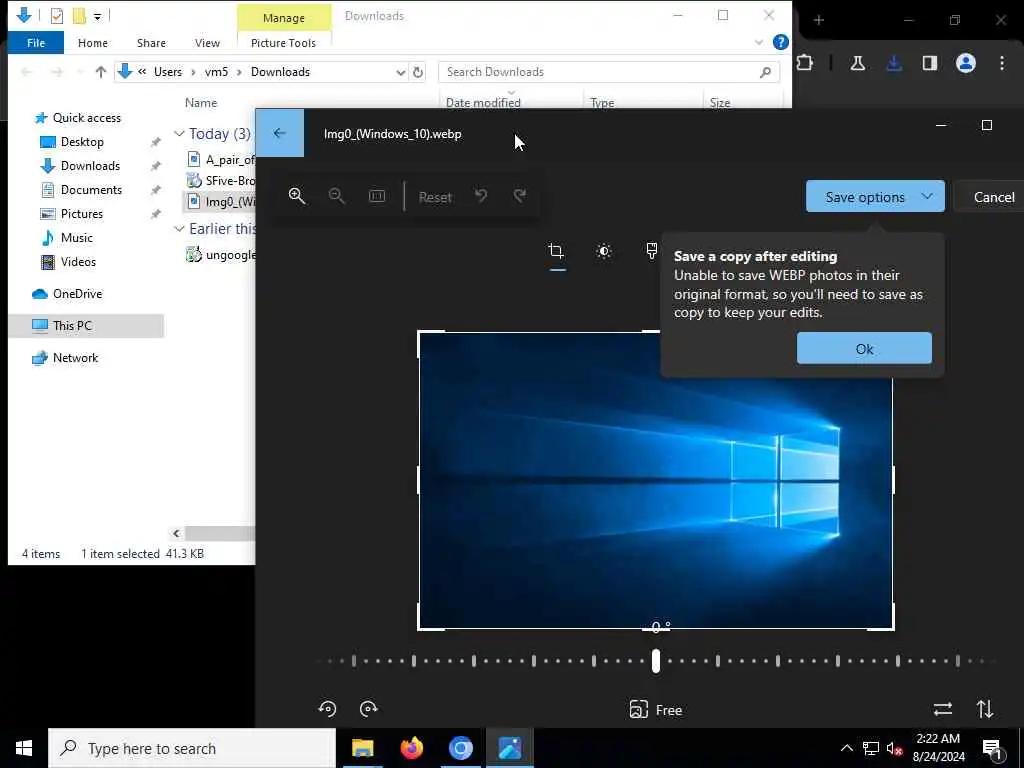The width and height of the screenshot is (1024, 768).
Task: Click the straighten slider handle
Action: click(x=656, y=661)
